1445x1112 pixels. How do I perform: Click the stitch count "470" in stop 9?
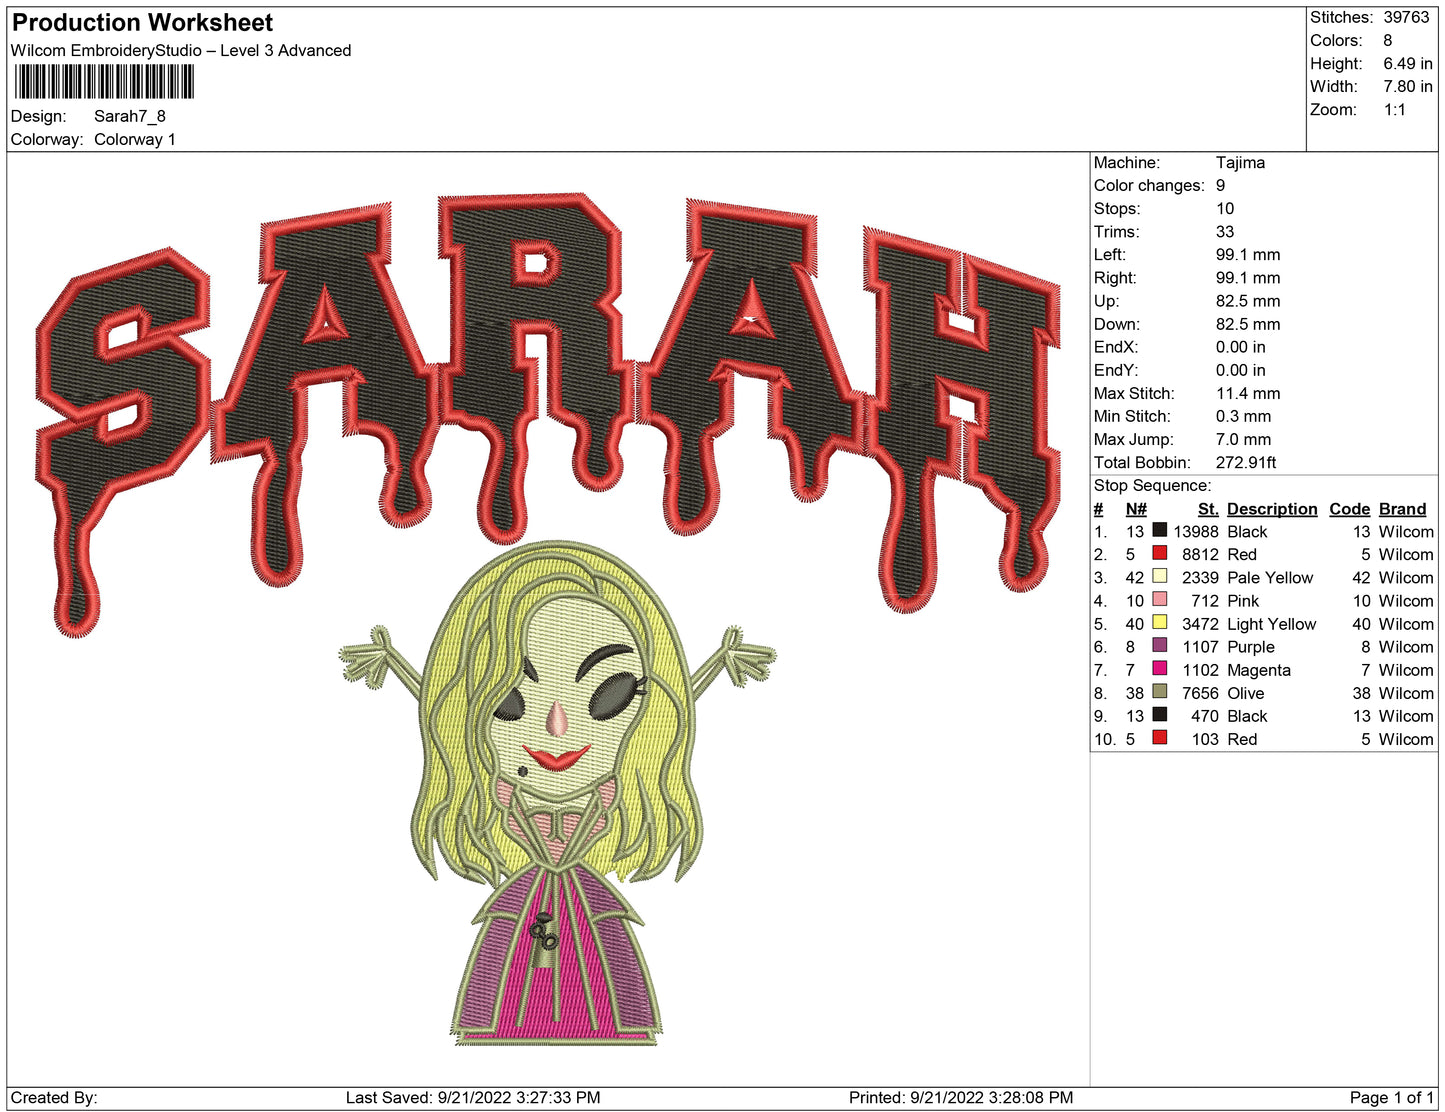[x=1205, y=716]
